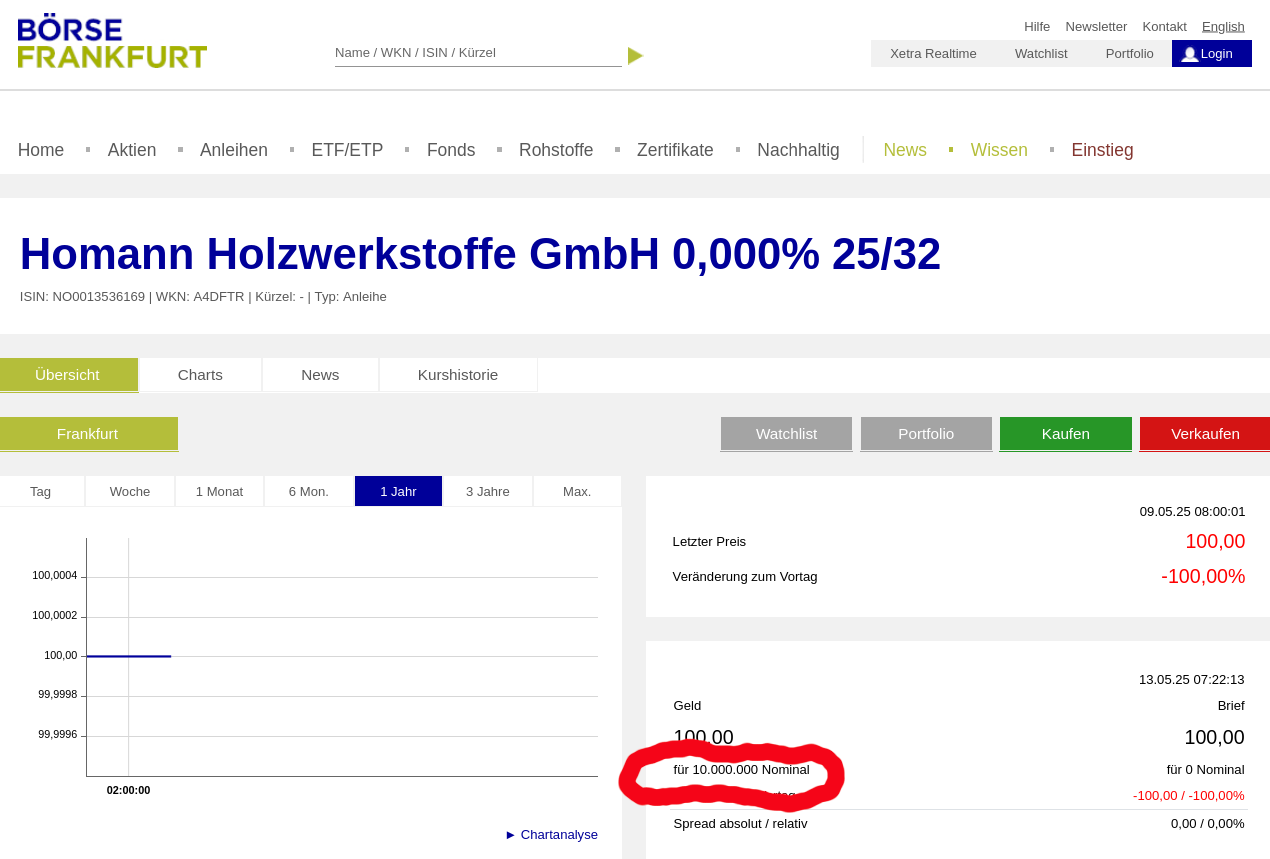The width and height of the screenshot is (1270, 859).
Task: Click the timestamp 13.05.25 07:22:13
Action: pyautogui.click(x=1192, y=680)
